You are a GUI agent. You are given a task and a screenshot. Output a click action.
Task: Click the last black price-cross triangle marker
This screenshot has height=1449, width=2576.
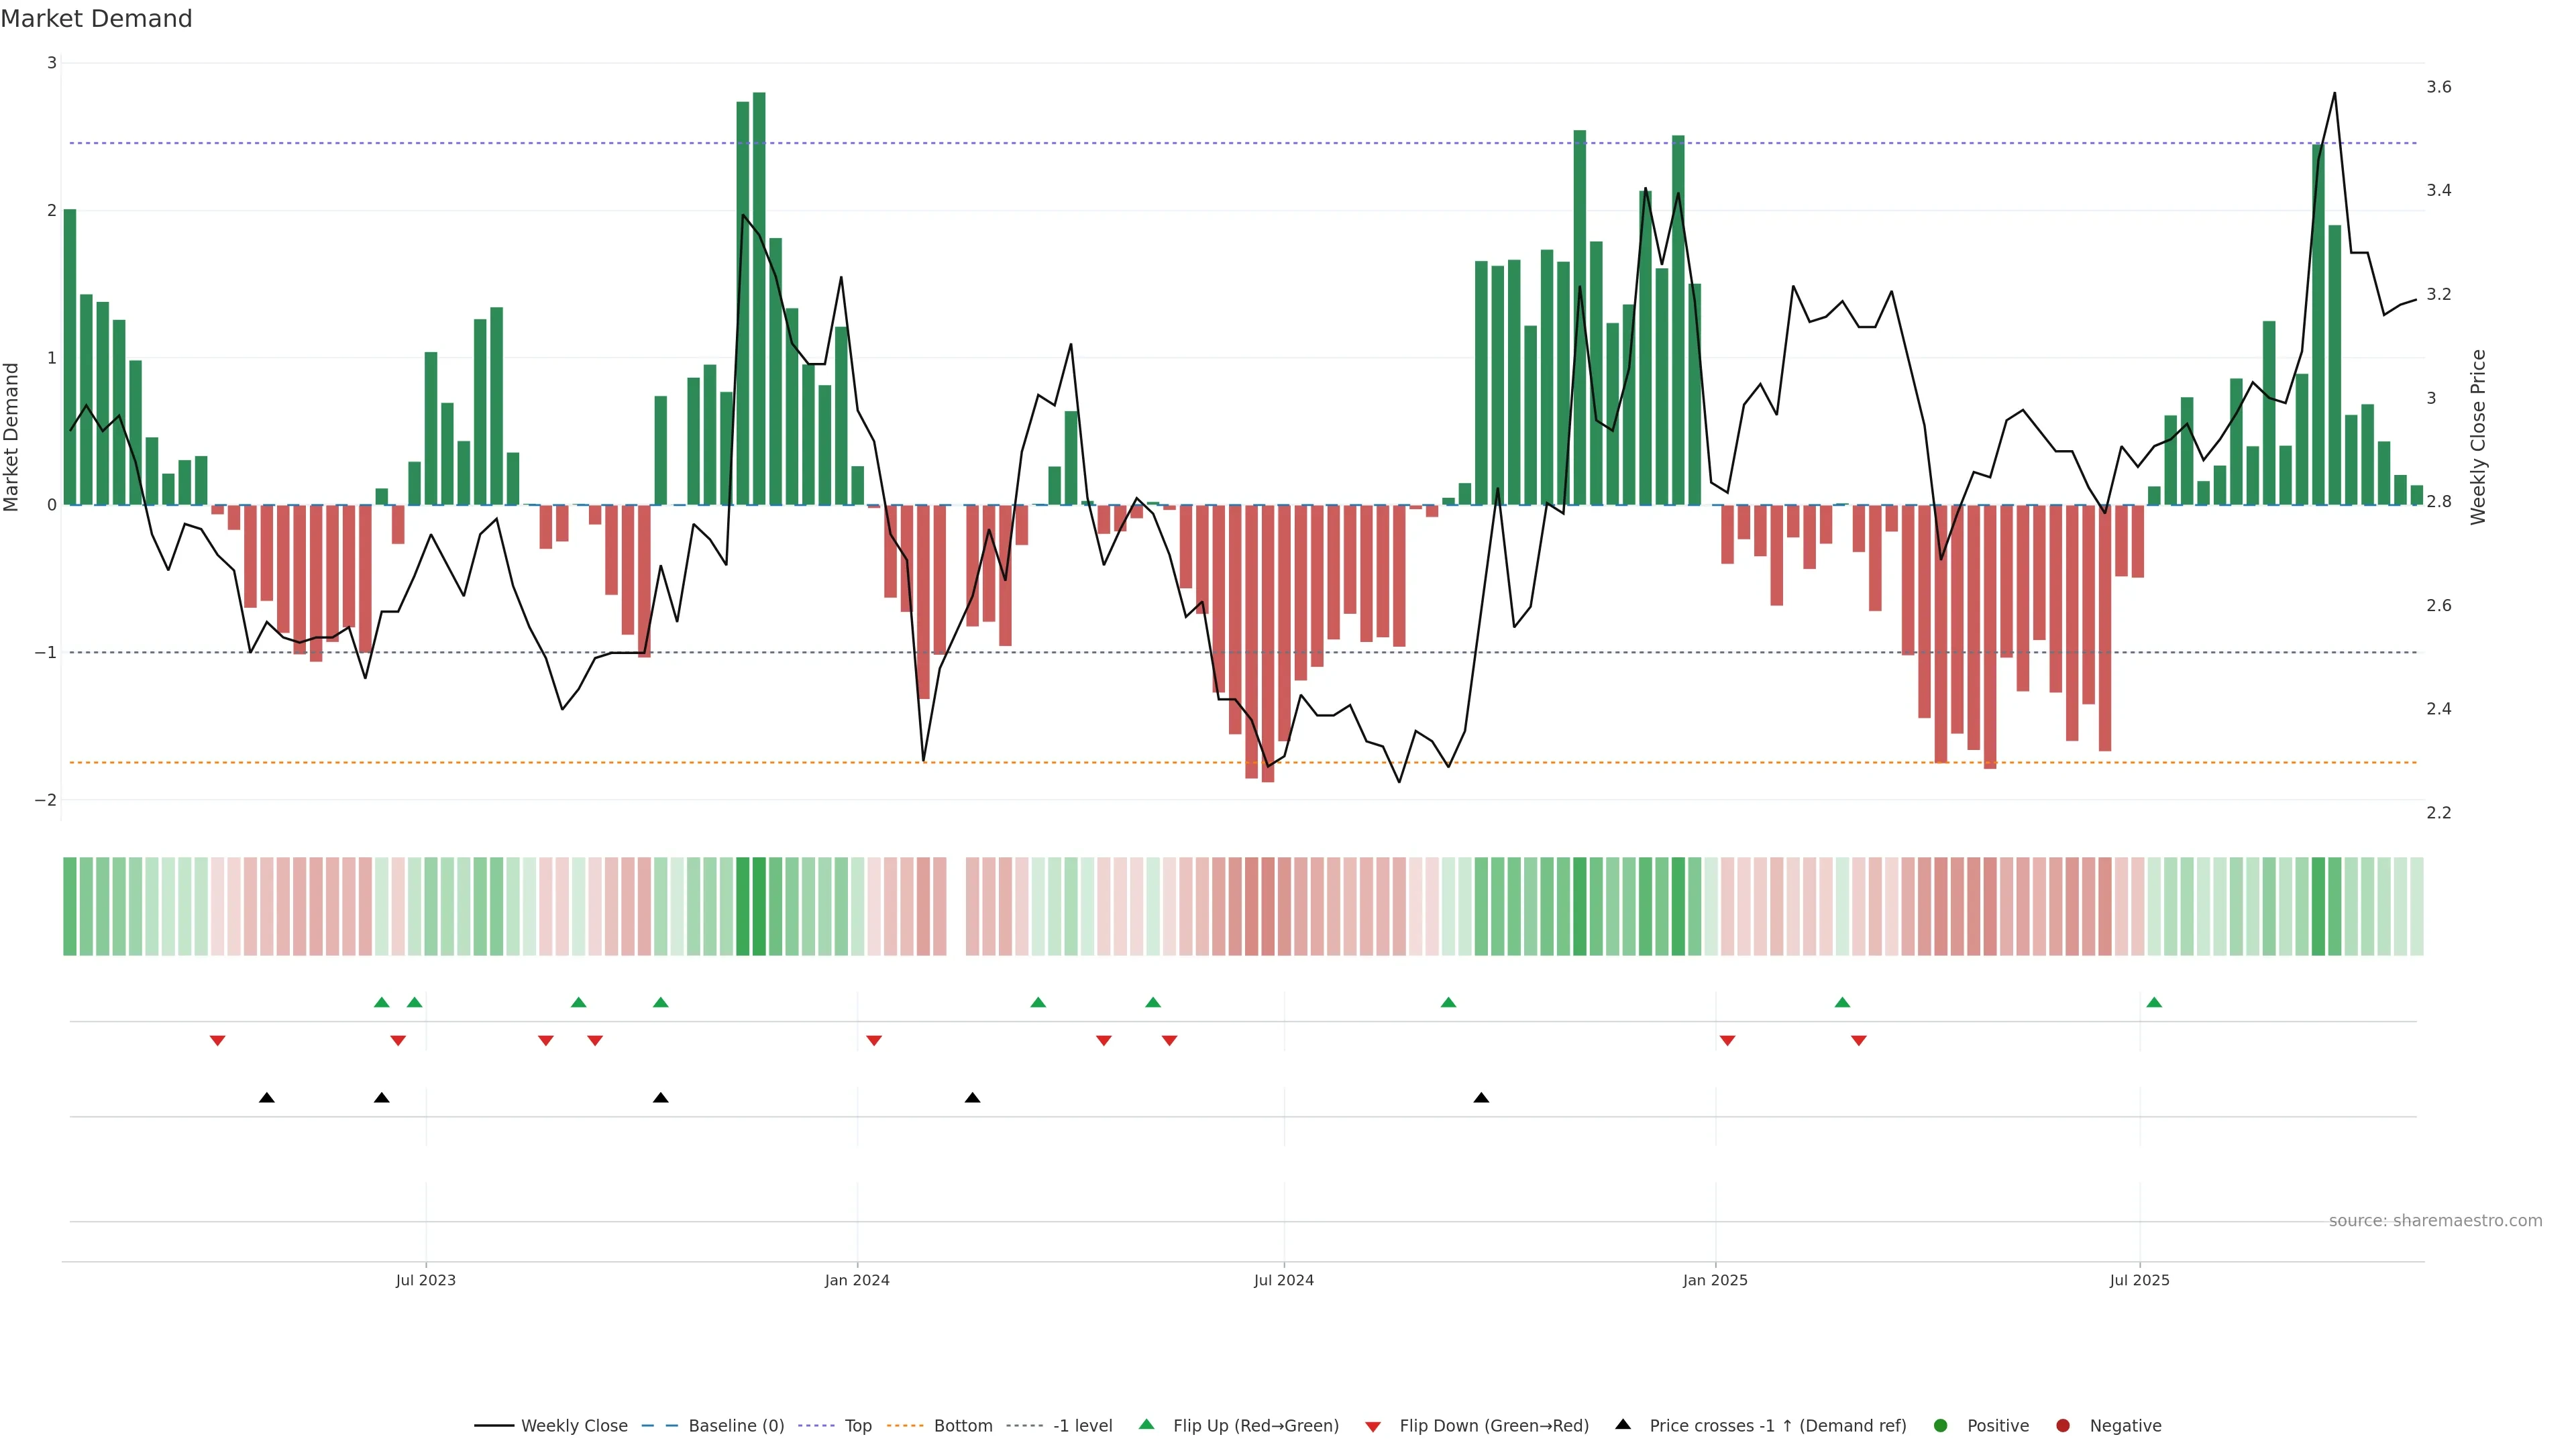[x=1481, y=1098]
